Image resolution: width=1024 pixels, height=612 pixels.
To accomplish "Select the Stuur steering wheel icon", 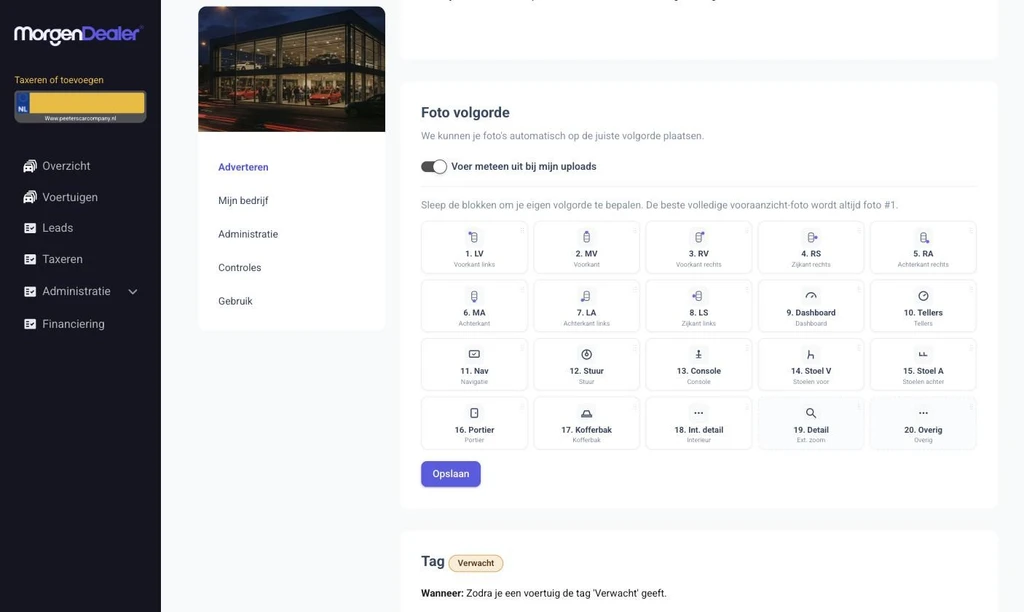I will [586, 355].
